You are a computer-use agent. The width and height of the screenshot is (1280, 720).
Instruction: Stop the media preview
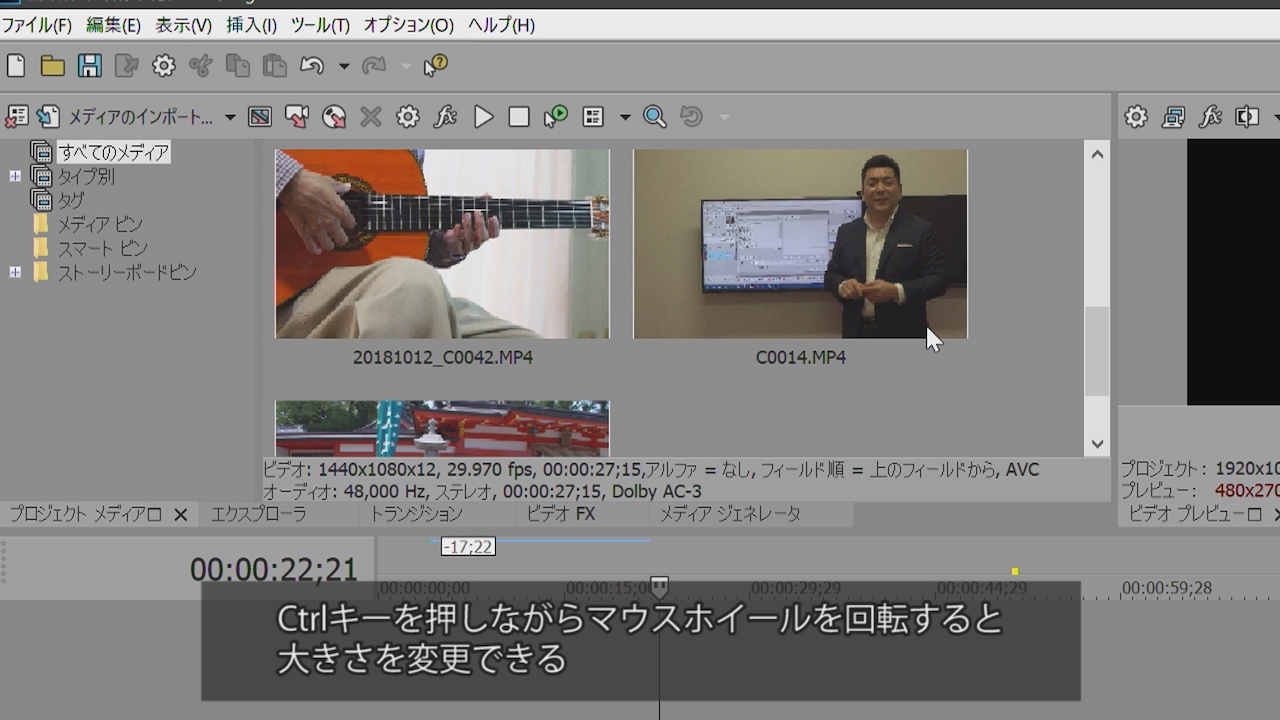tap(518, 117)
